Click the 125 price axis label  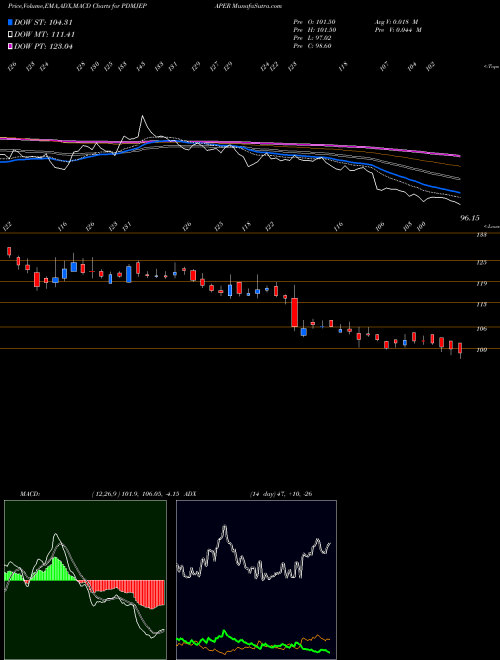(x=481, y=263)
